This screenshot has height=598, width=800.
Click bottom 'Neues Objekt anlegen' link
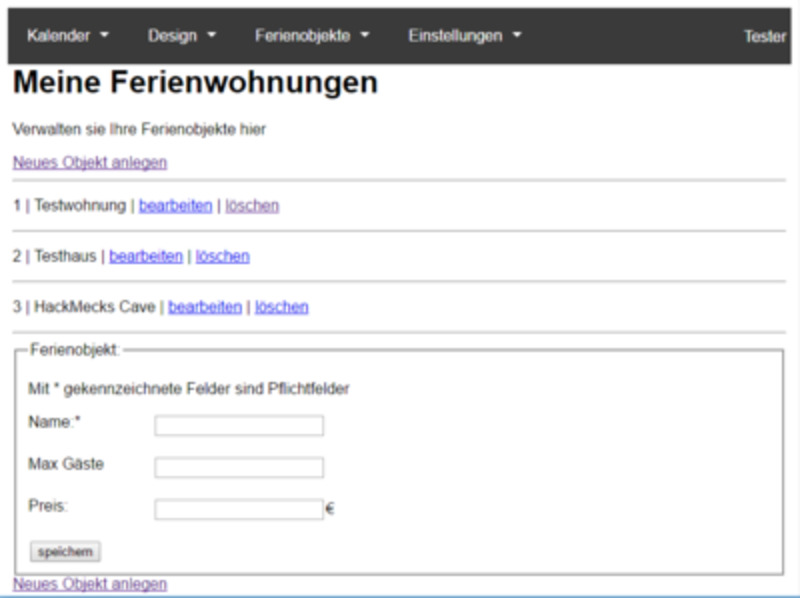tap(90, 584)
